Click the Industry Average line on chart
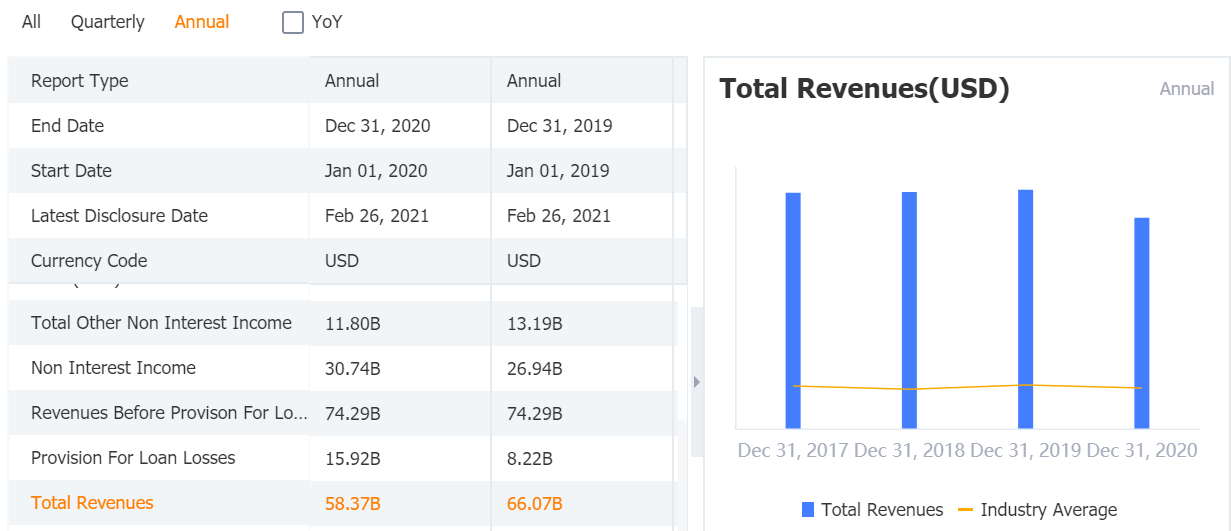Viewport: 1231px width, 531px height. (967, 387)
